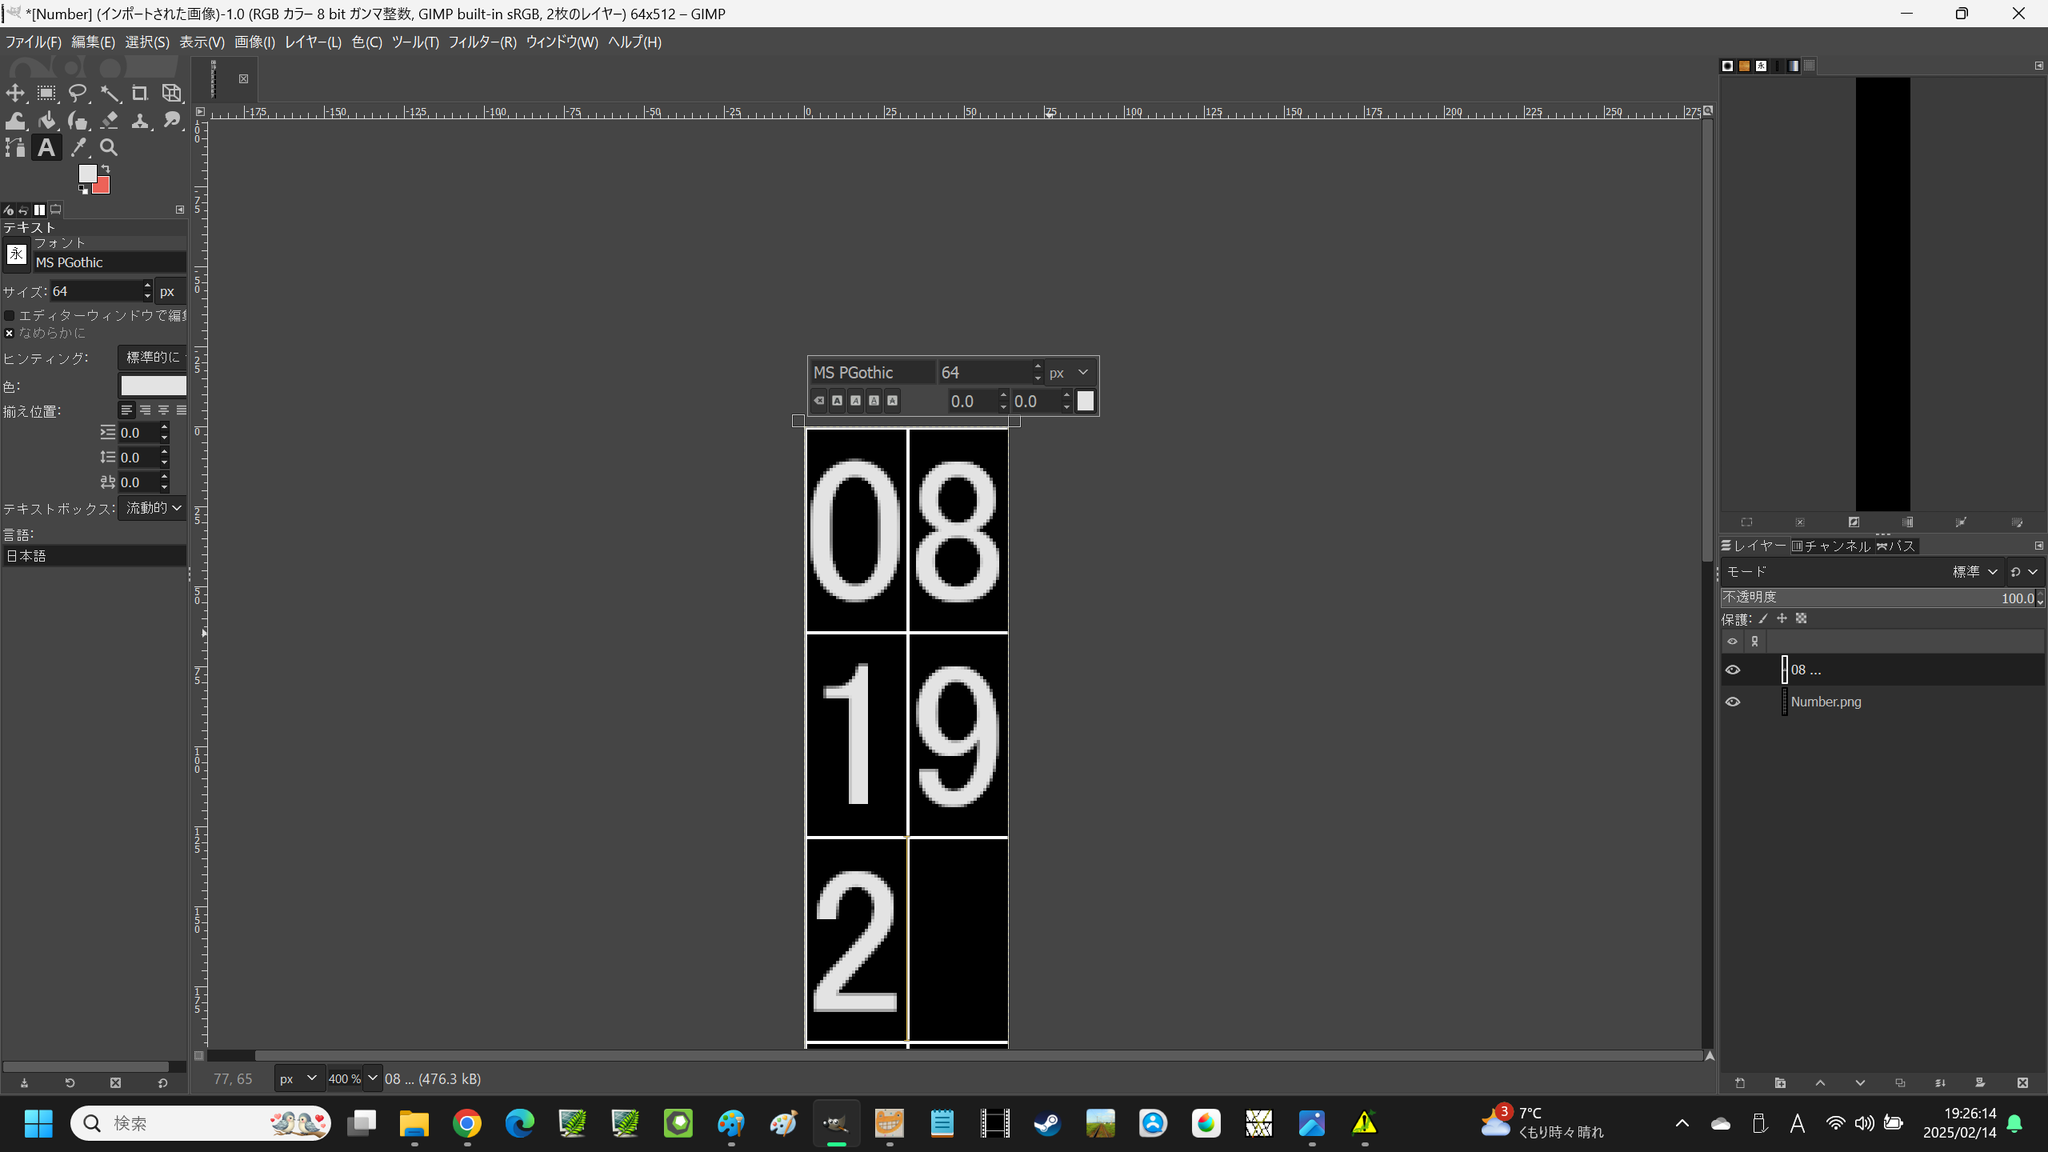This screenshot has width=2048, height=1152.
Task: Open the レイヤー(L) menu
Action: [x=313, y=42]
